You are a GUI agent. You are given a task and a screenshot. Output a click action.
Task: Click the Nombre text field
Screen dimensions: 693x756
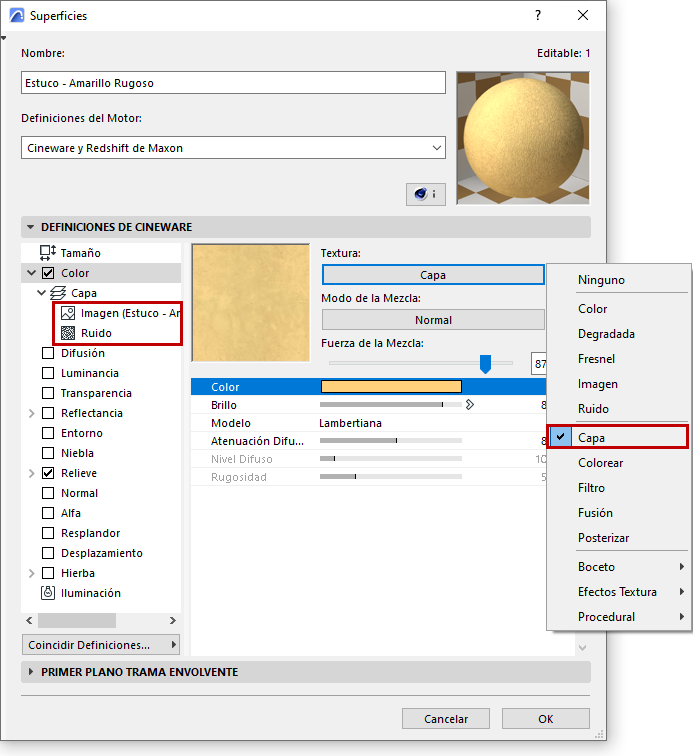click(233, 82)
